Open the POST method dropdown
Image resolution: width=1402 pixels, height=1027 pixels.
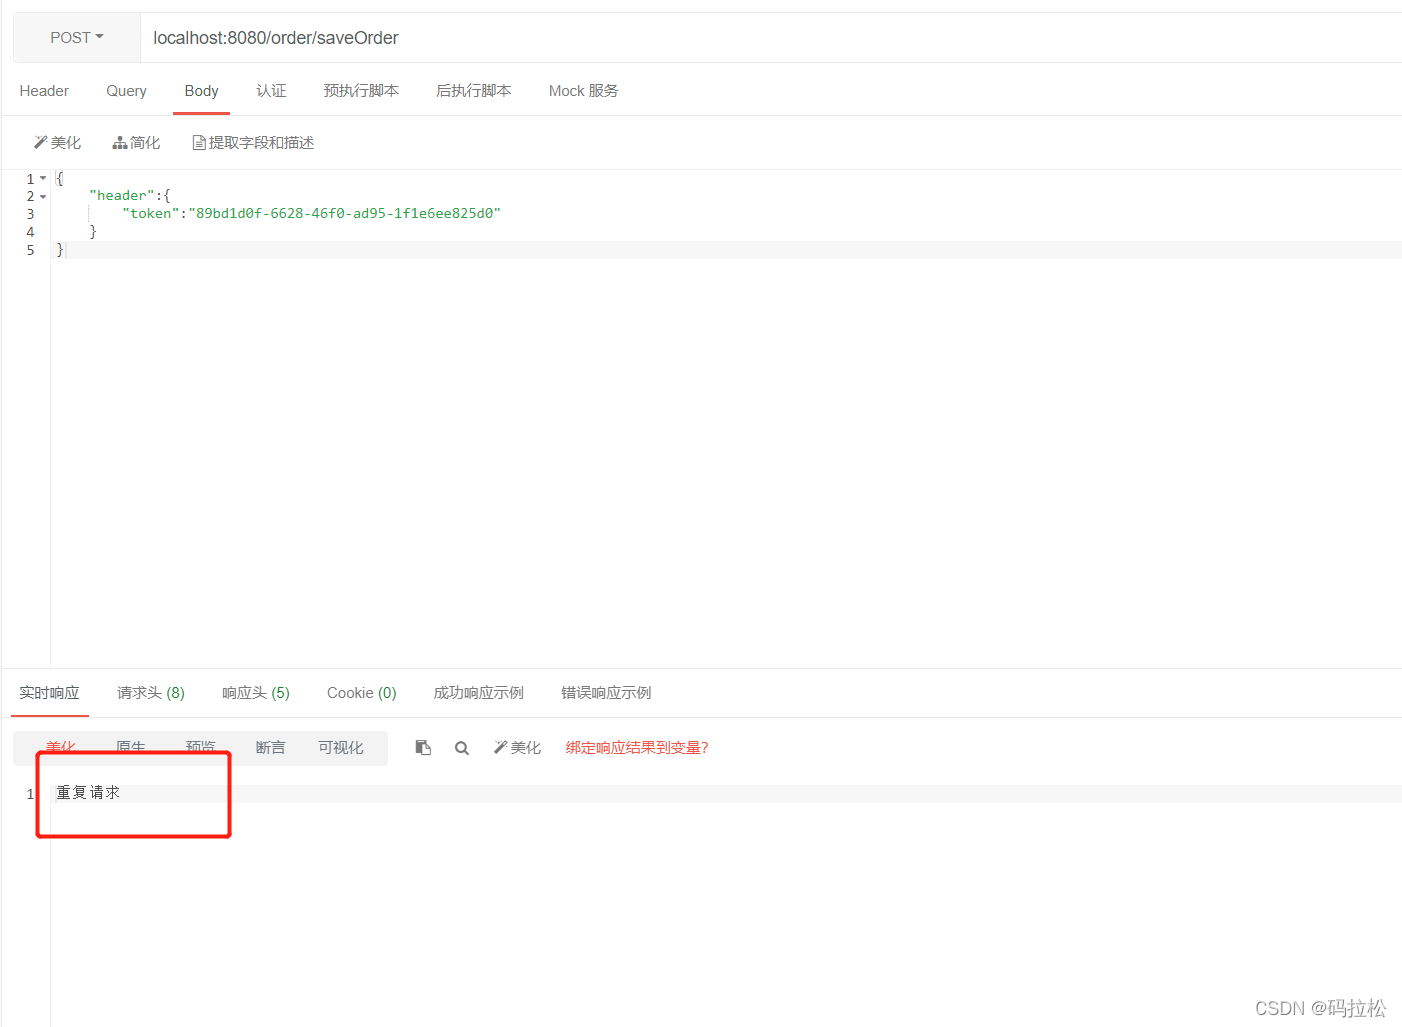tap(77, 38)
